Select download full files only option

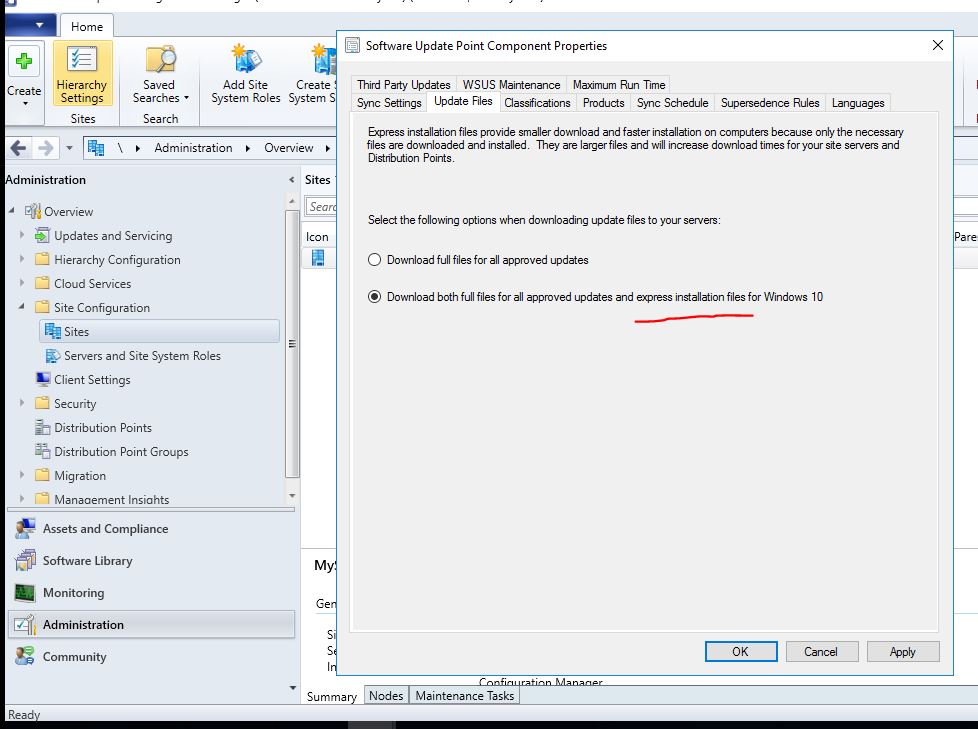374,259
